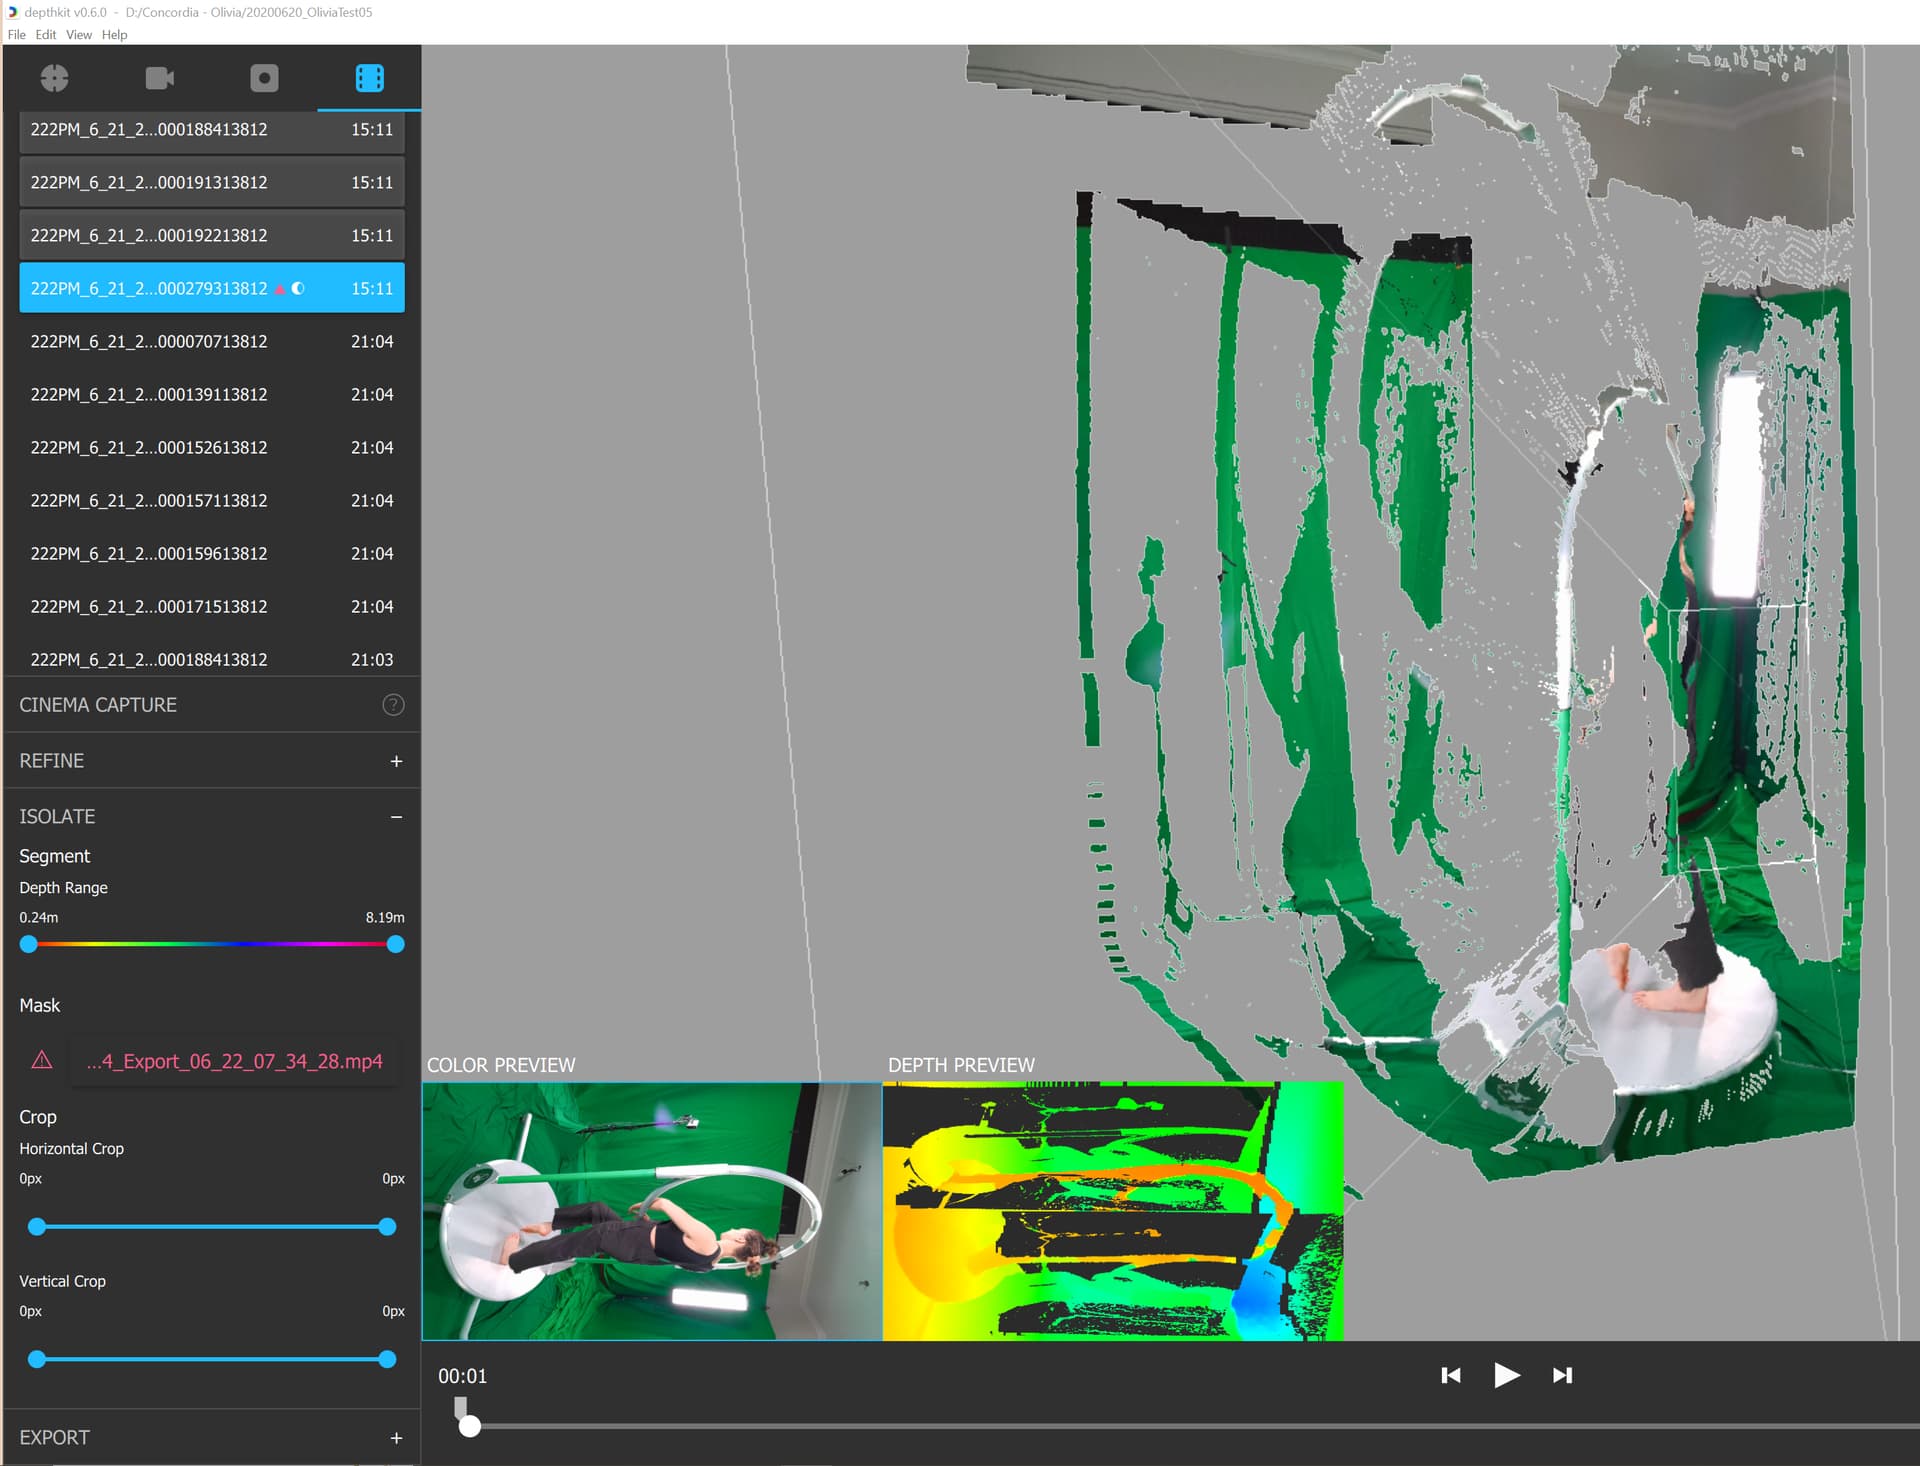Expand the REFINE section
Image resolution: width=1920 pixels, height=1466 pixels.
(x=396, y=761)
